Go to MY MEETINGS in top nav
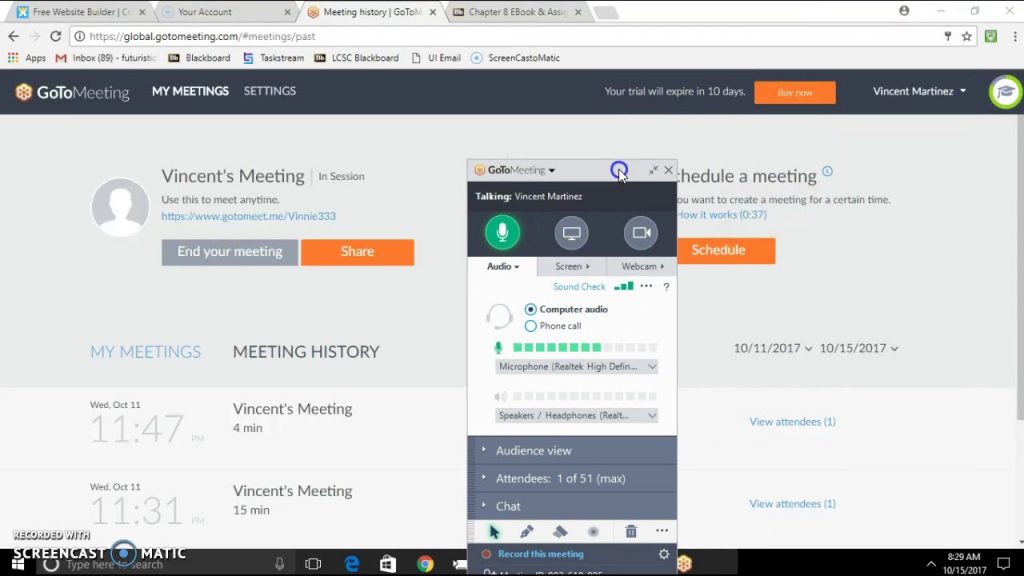This screenshot has width=1024, height=576. coord(190,91)
